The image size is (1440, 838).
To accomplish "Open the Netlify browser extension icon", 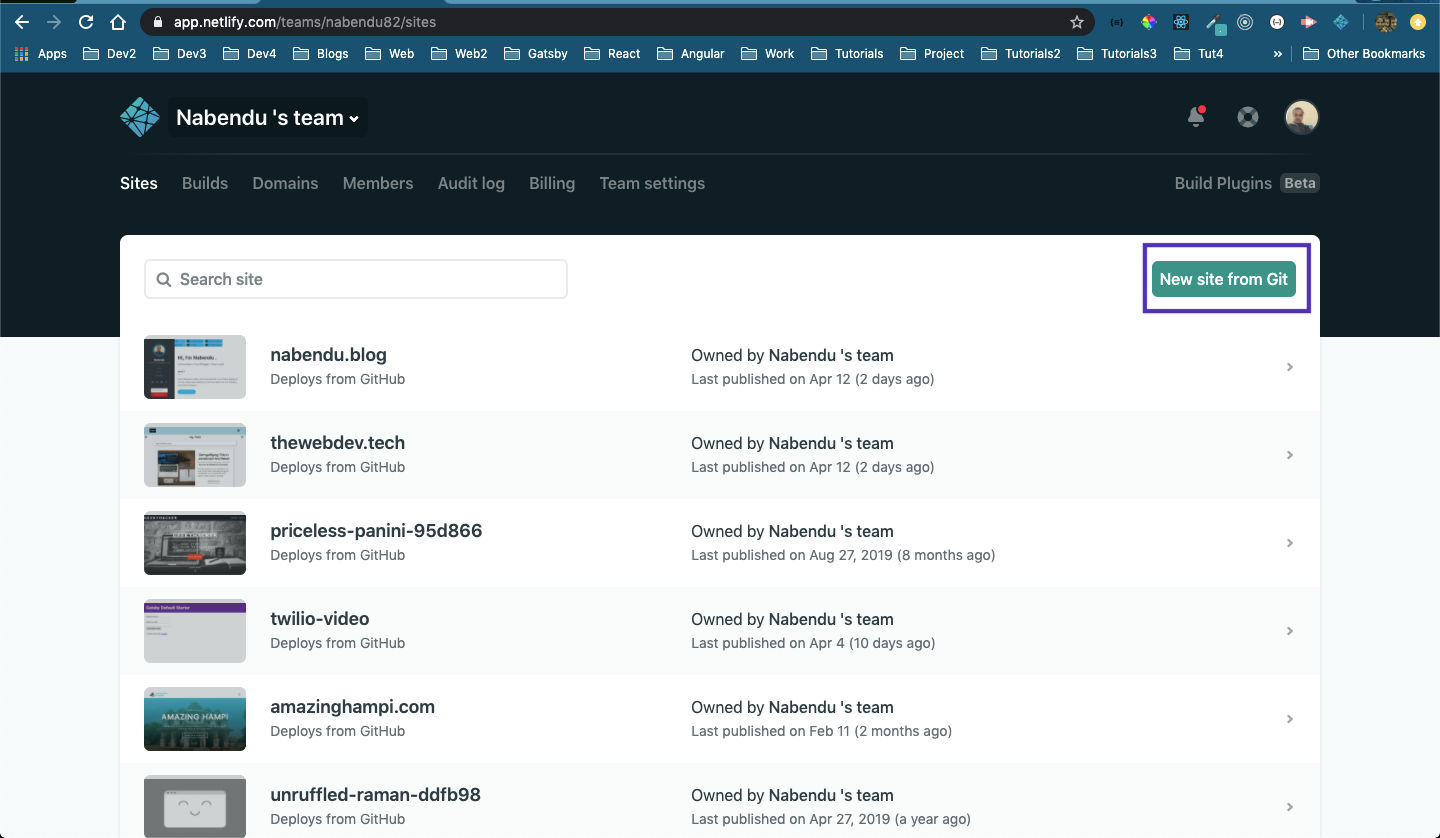I will point(1341,21).
